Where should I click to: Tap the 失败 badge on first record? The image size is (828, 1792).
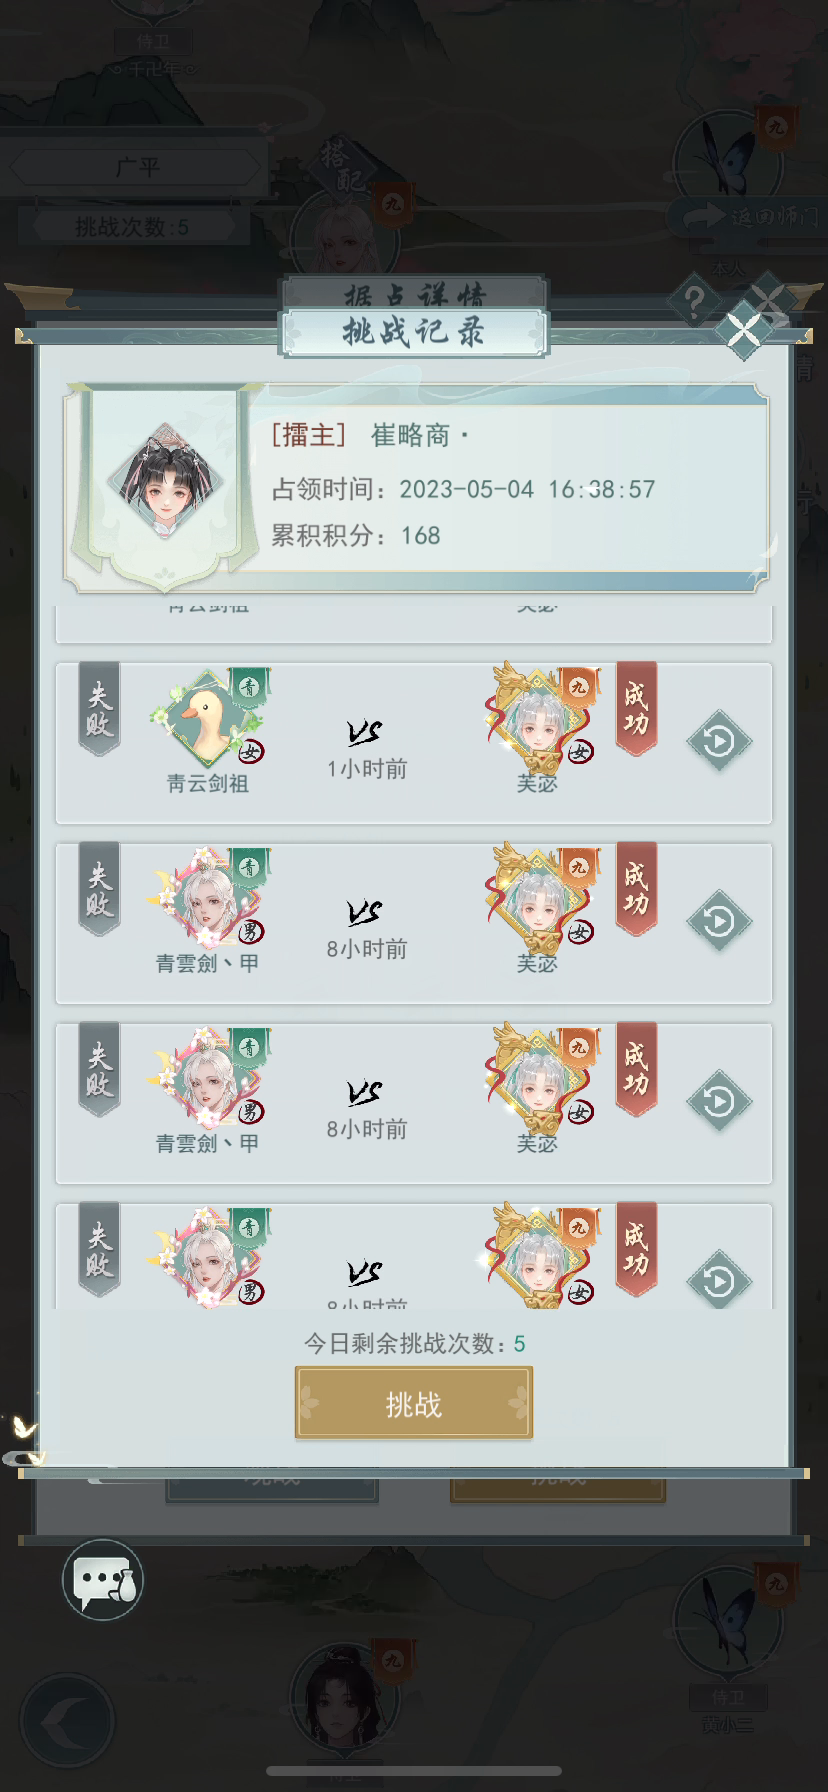click(x=99, y=710)
